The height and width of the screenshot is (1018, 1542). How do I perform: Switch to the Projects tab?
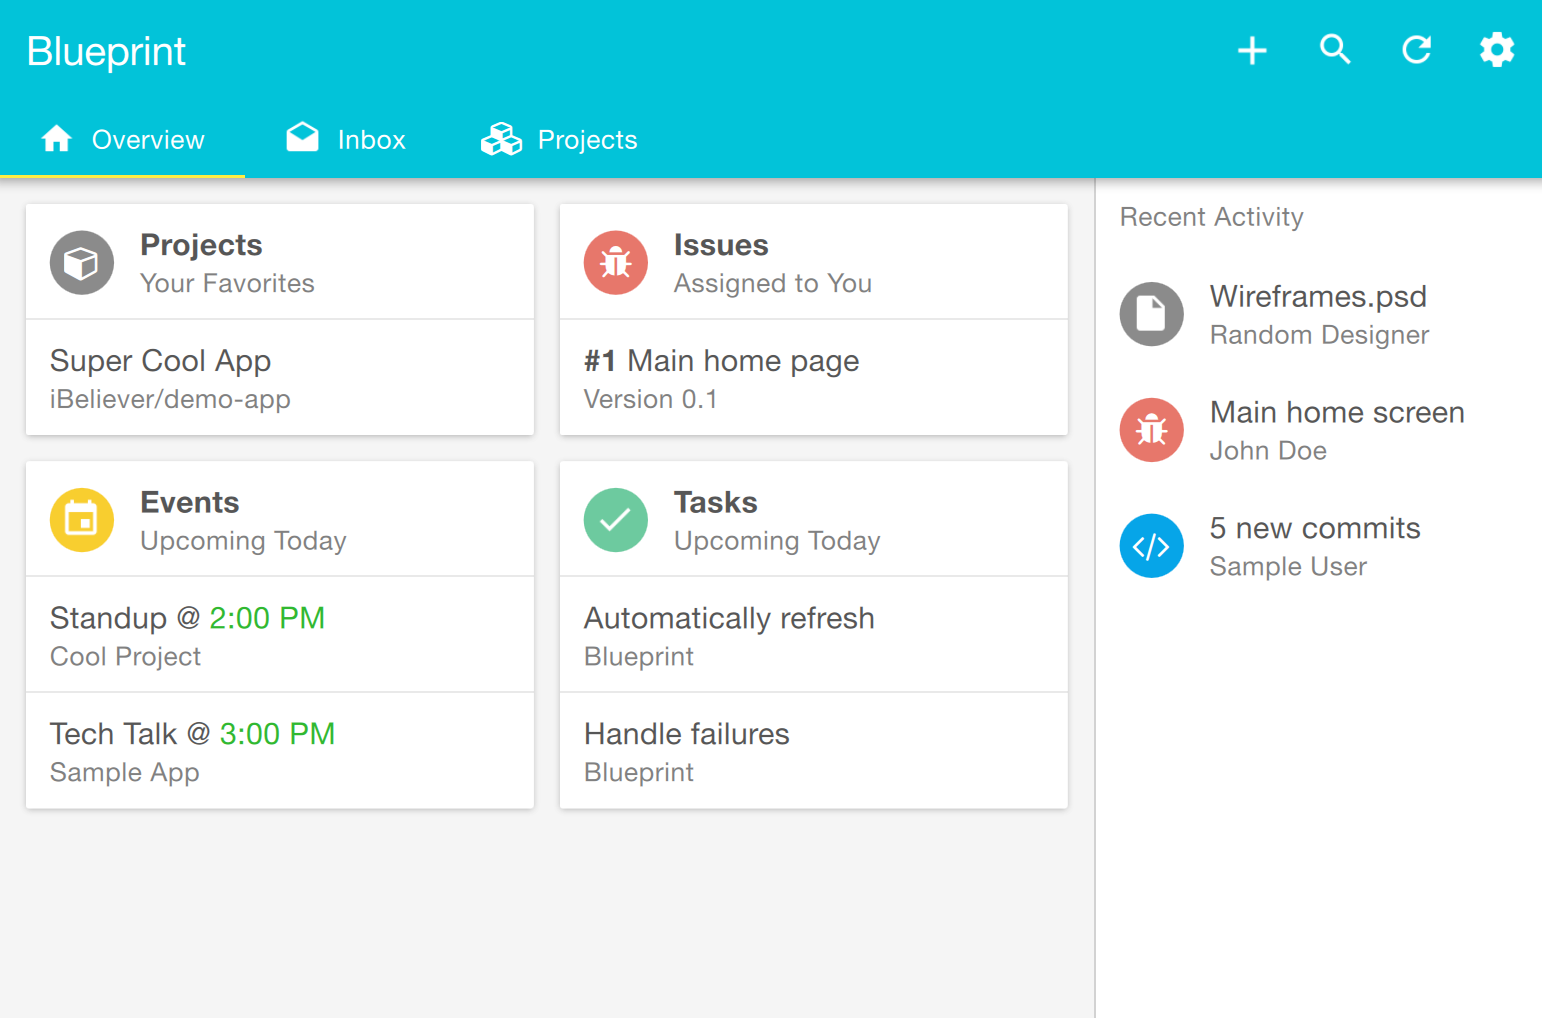click(x=559, y=139)
